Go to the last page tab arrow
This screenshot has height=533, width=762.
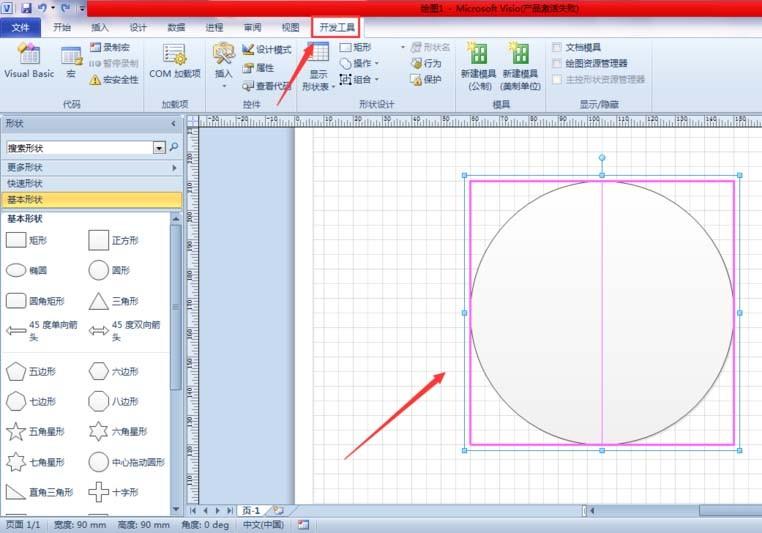click(x=230, y=510)
